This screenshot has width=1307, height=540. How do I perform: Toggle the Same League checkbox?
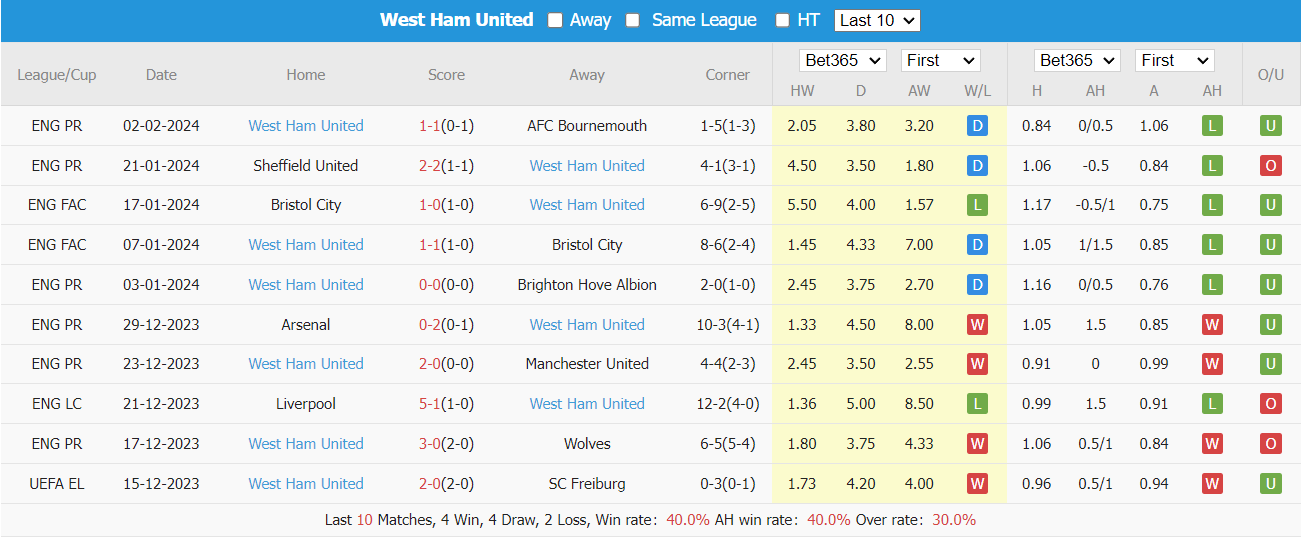633,20
